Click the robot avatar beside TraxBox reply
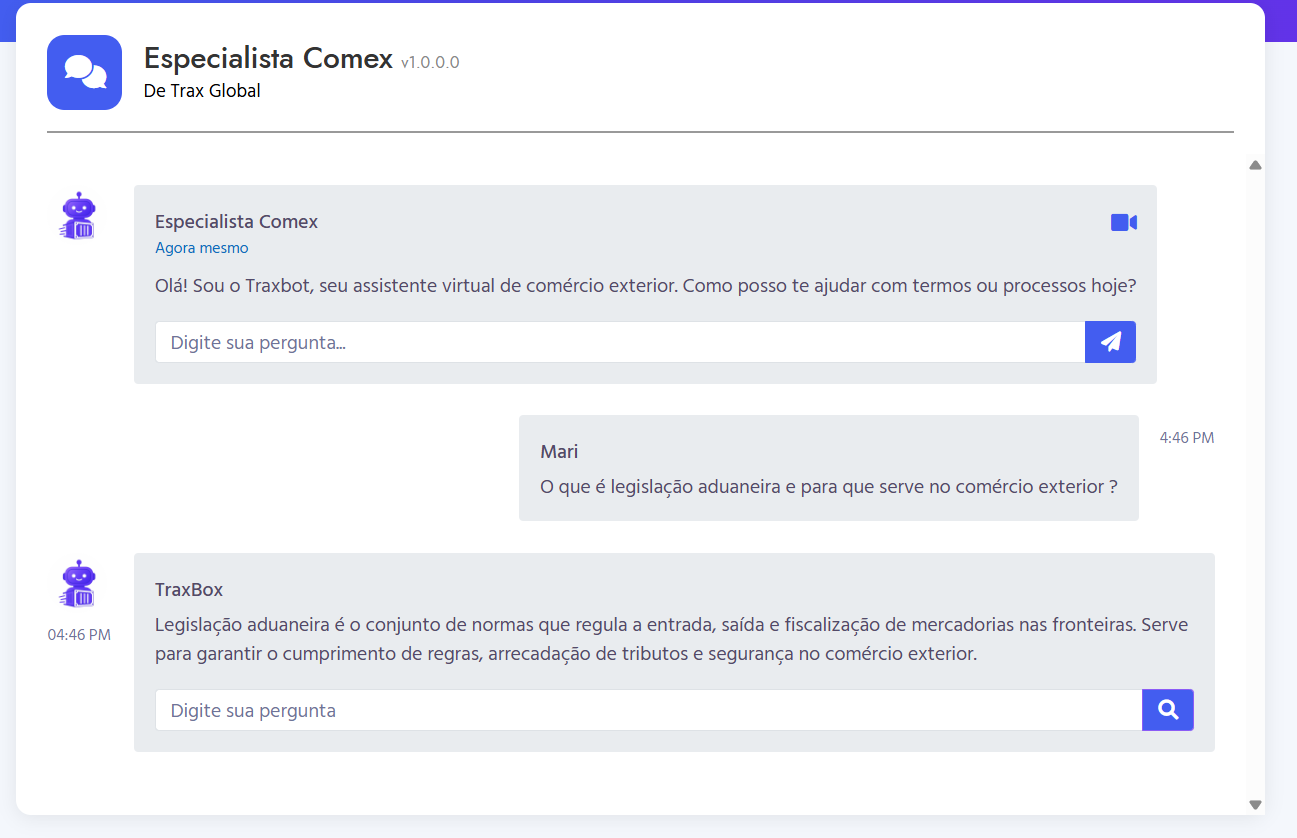 pyautogui.click(x=78, y=584)
